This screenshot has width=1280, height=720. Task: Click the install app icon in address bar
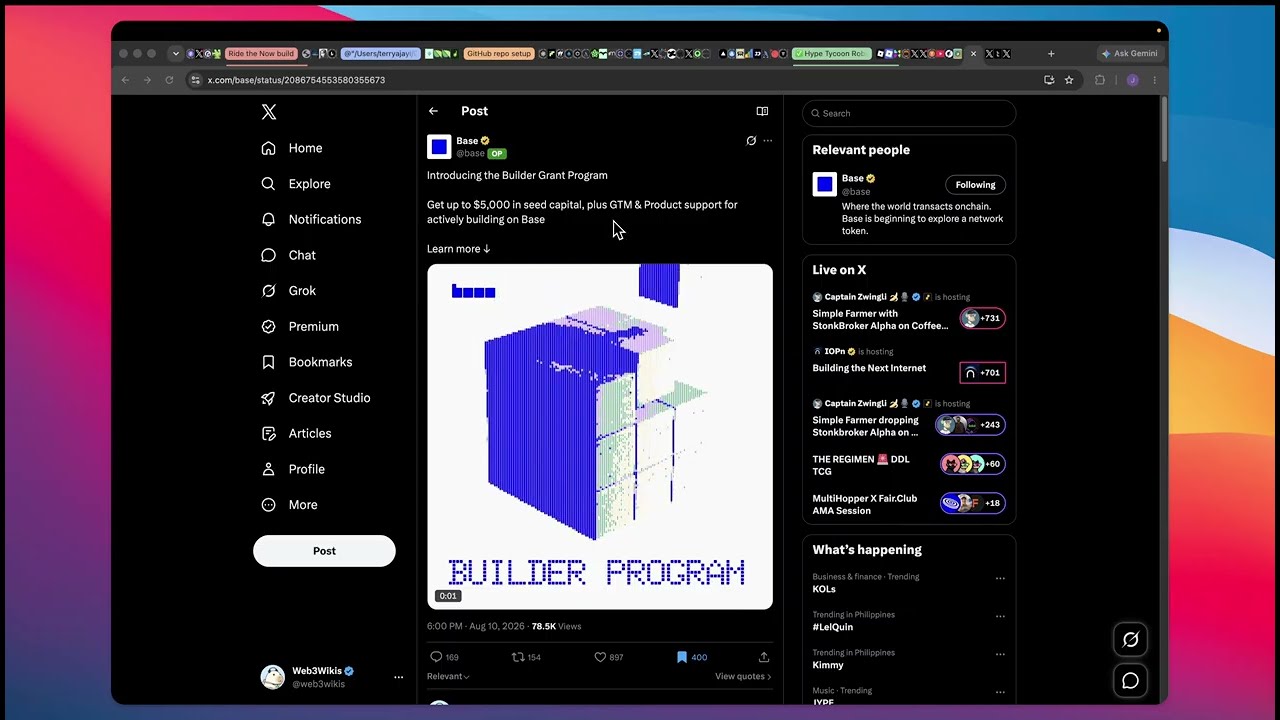1049,80
